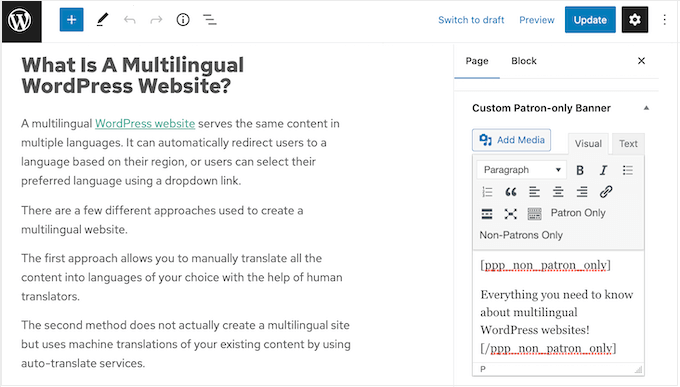The height and width of the screenshot is (387, 680).
Task: Click Switch to draft
Action: coord(471,20)
